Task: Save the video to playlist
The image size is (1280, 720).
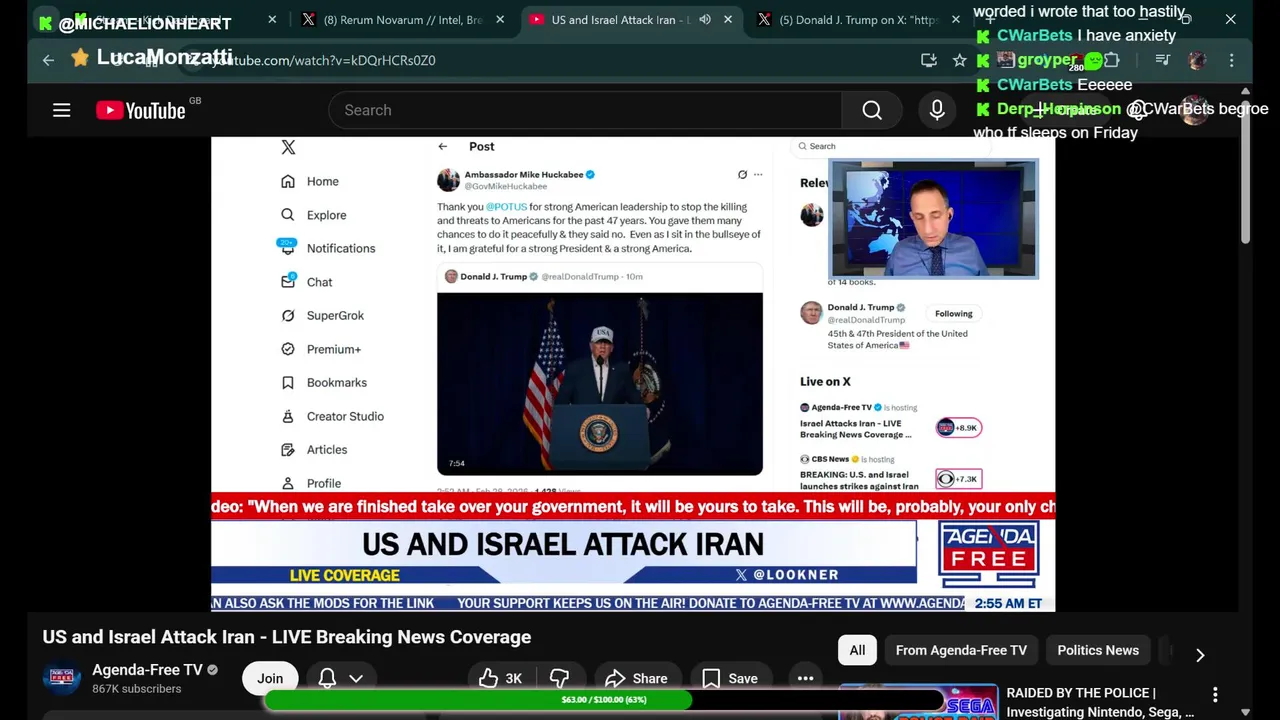Action: point(730,678)
